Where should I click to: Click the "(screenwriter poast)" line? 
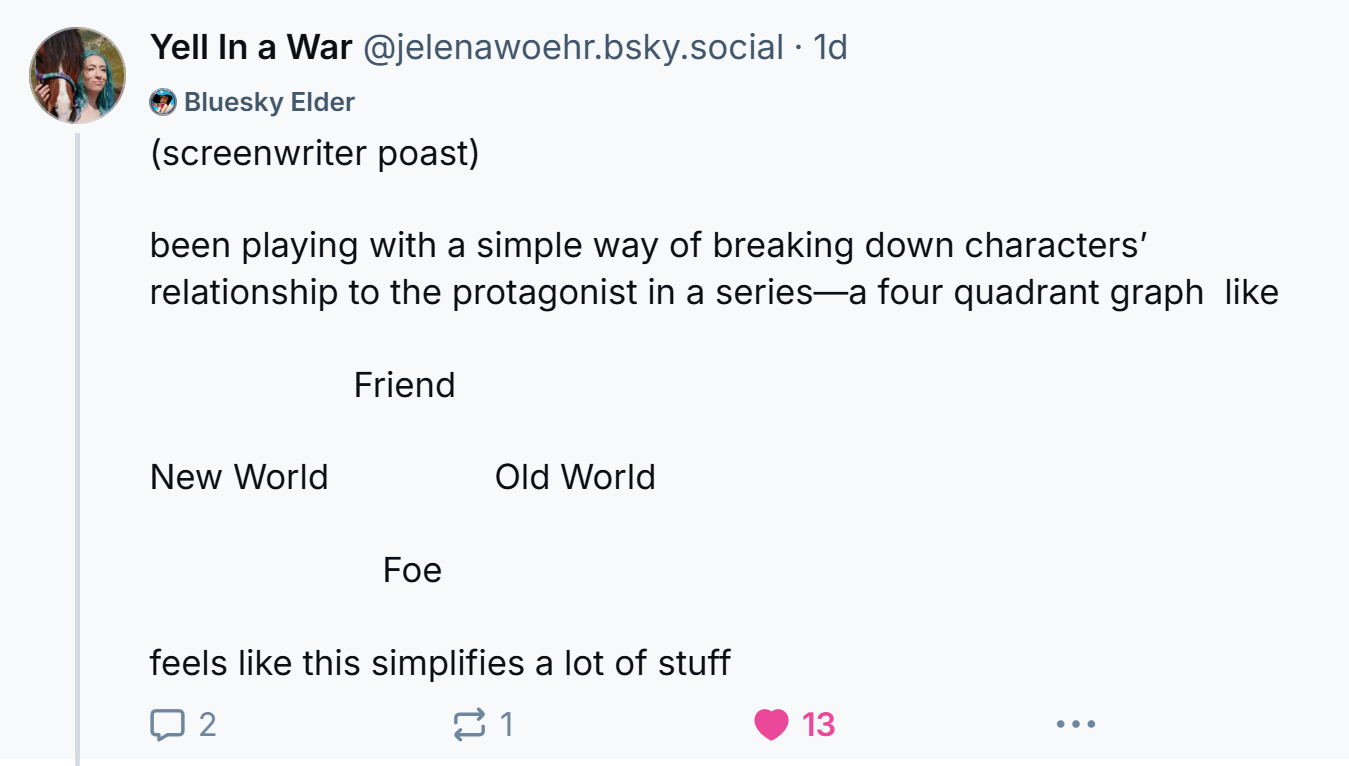pos(314,154)
